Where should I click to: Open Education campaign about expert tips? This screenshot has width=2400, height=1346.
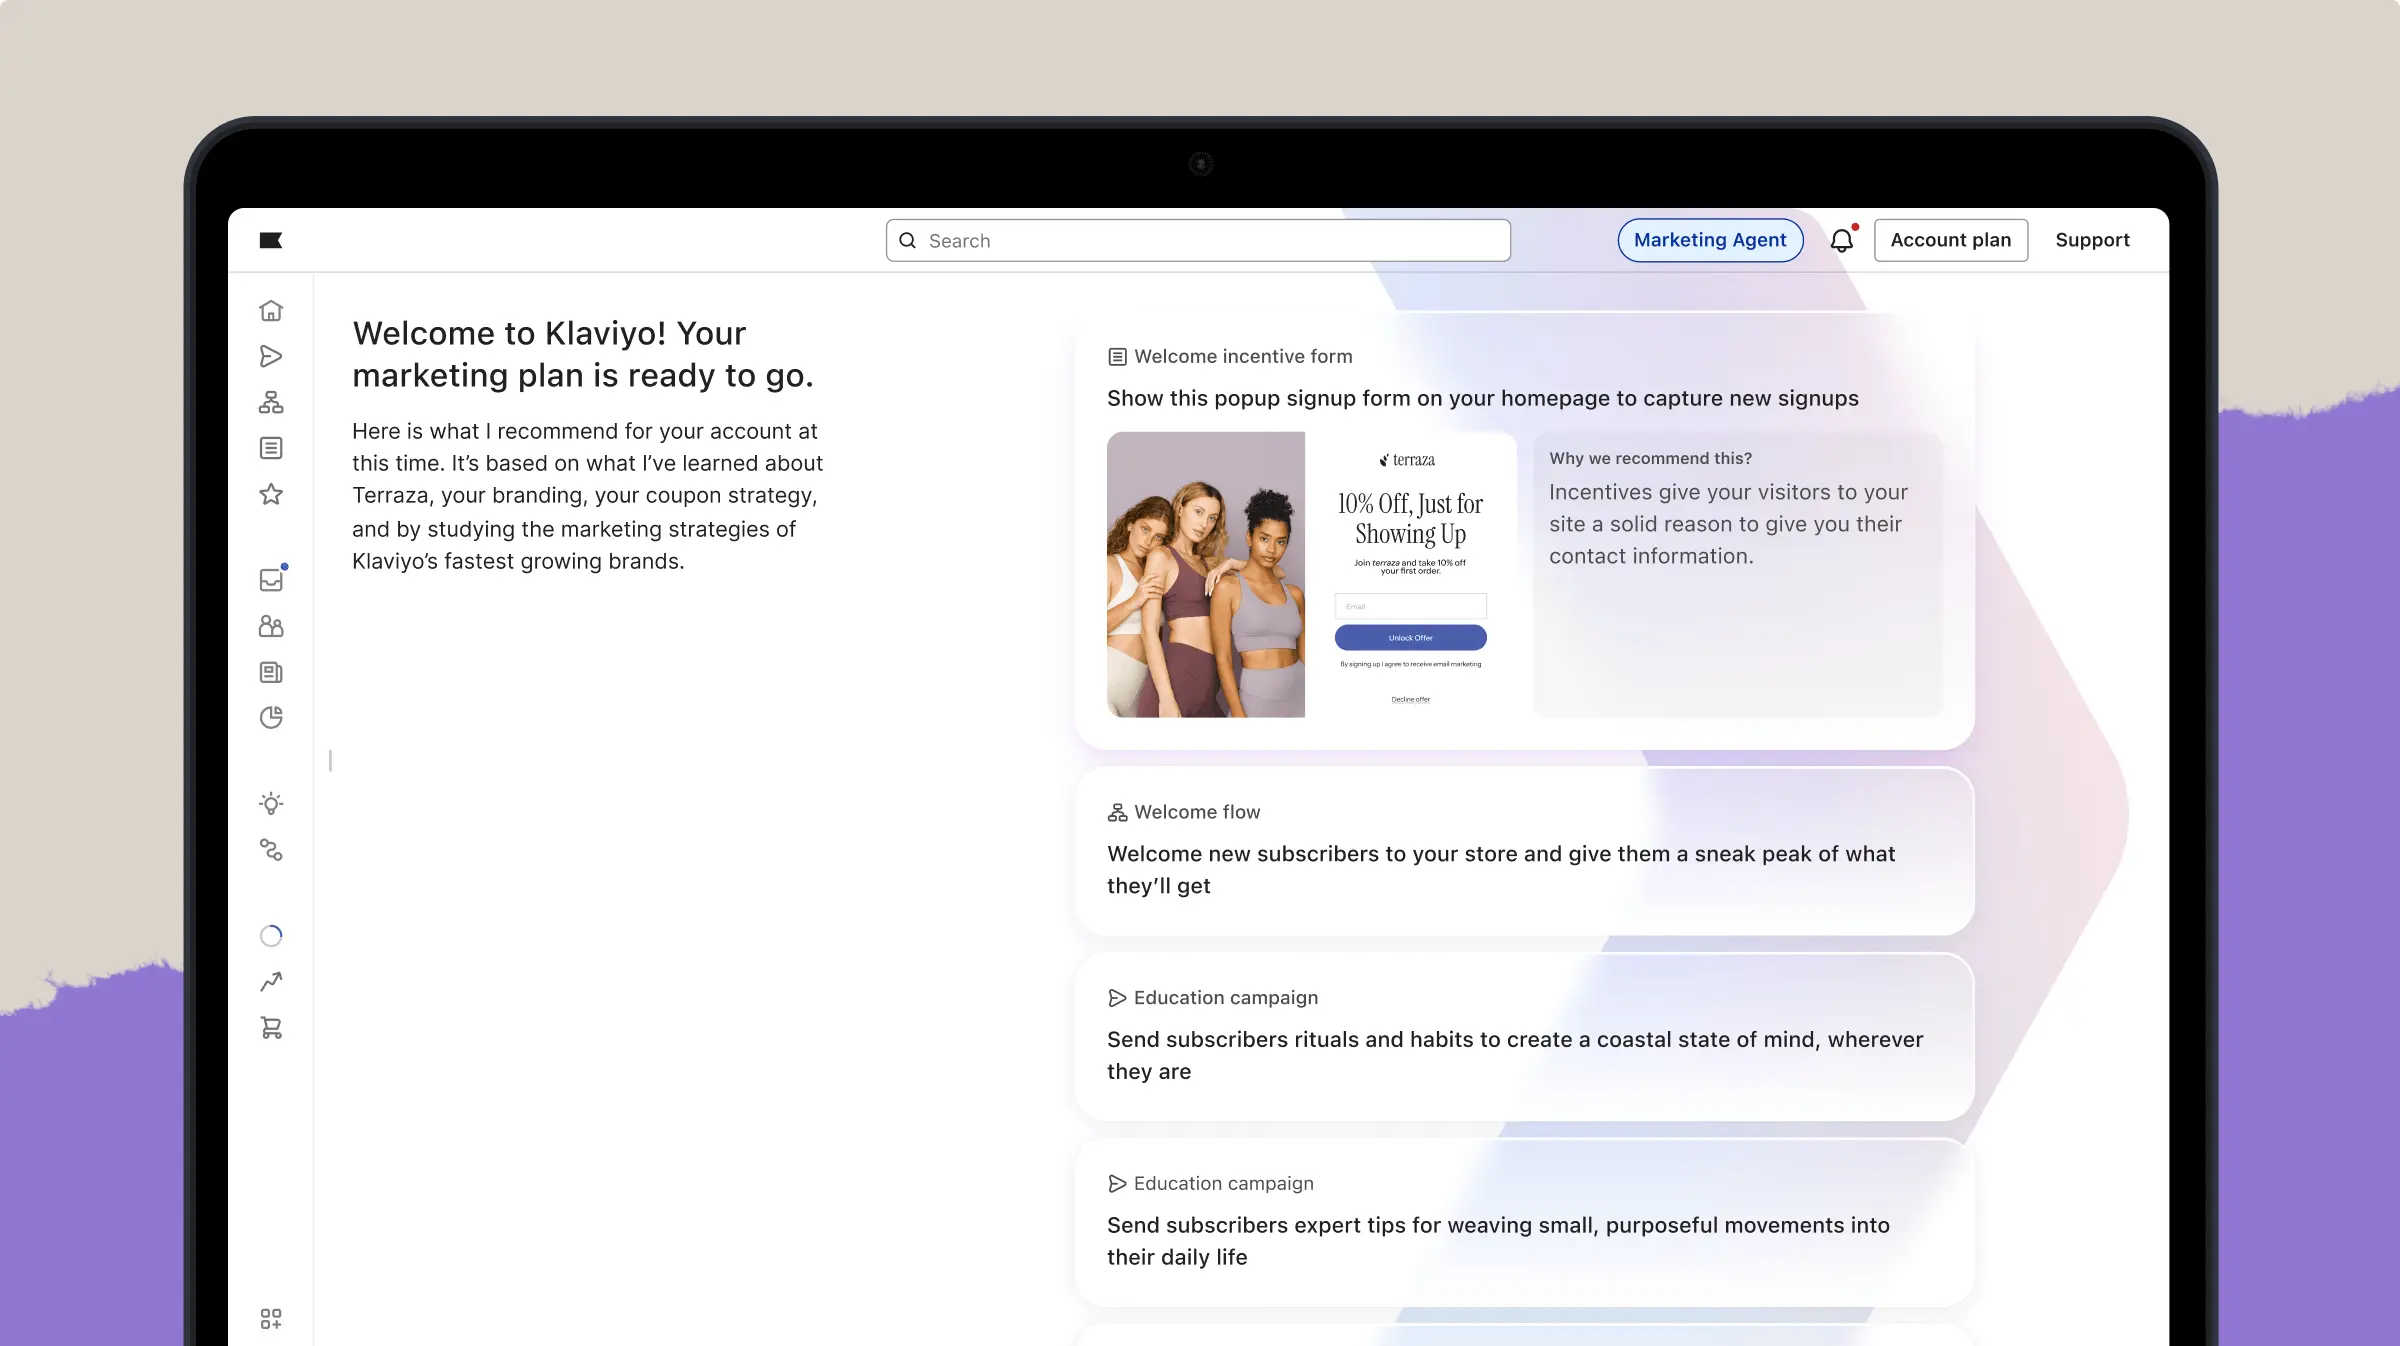point(1524,1222)
